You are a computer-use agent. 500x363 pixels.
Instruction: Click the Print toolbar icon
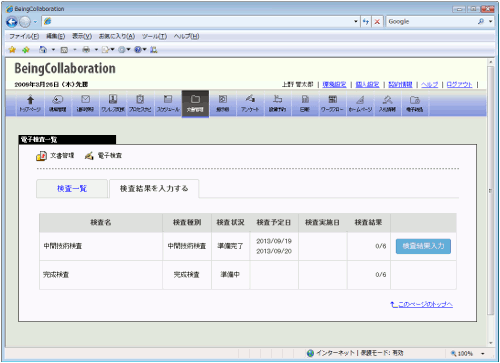(86, 50)
